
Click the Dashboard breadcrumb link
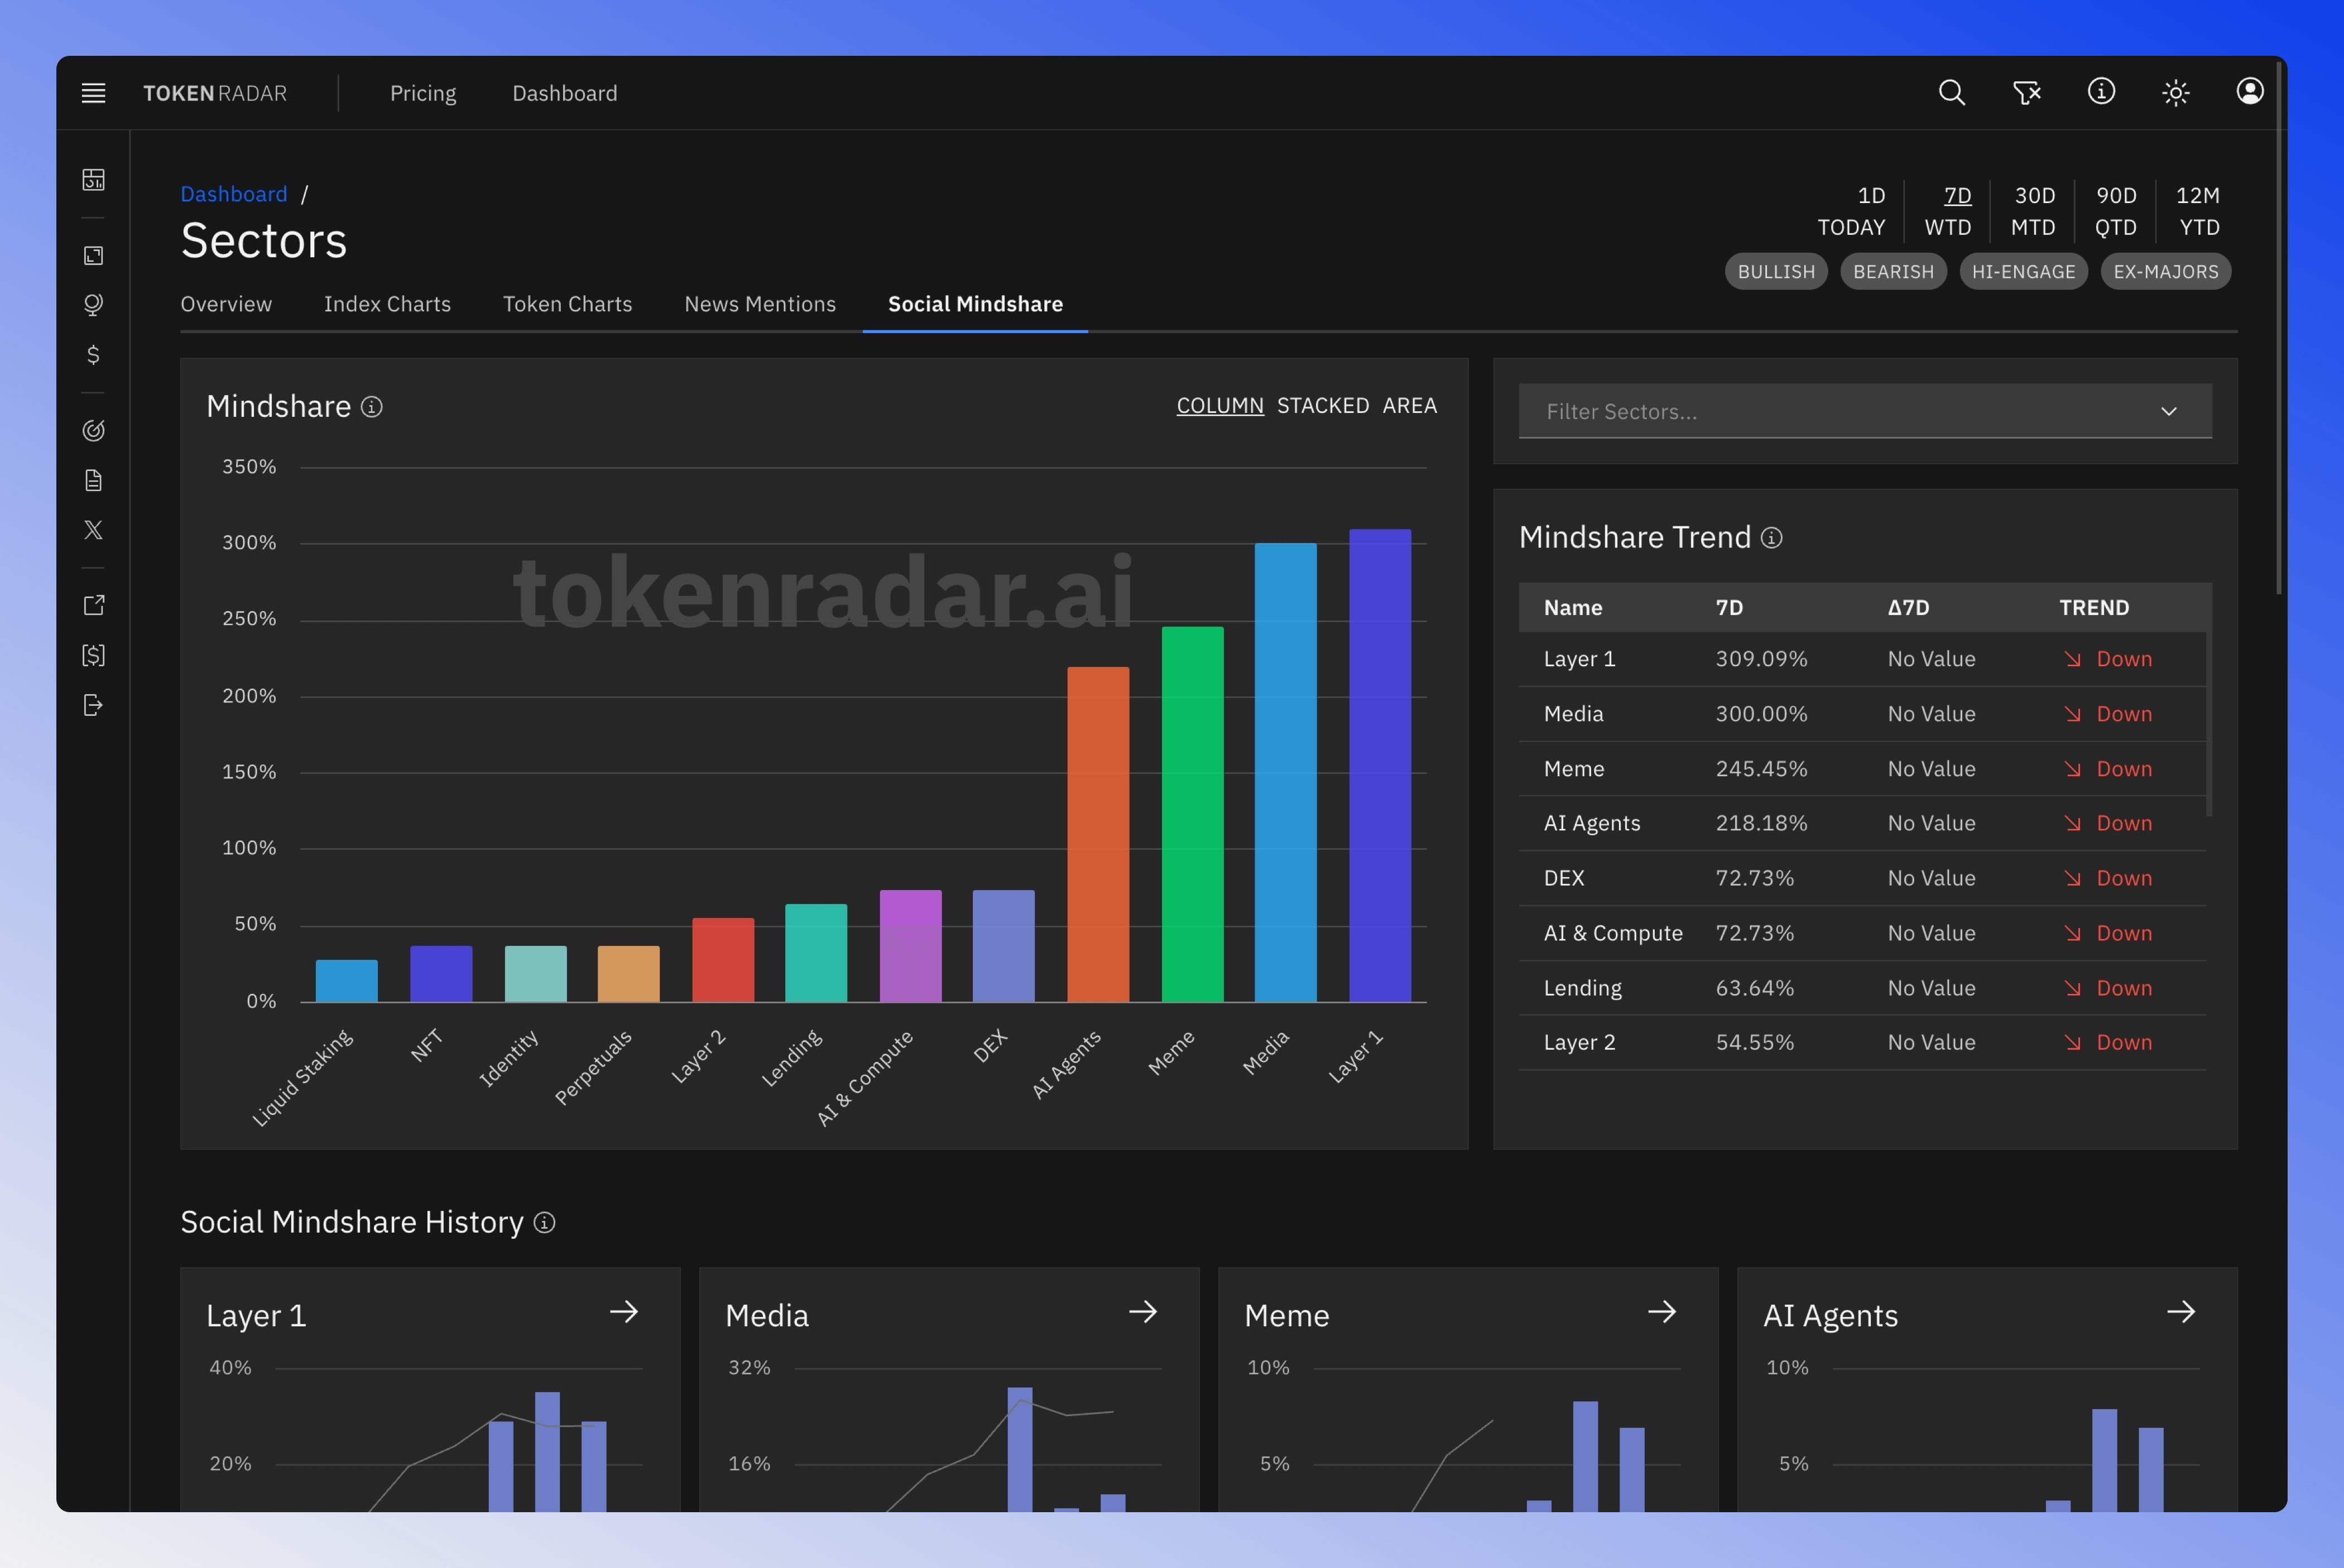coord(233,194)
